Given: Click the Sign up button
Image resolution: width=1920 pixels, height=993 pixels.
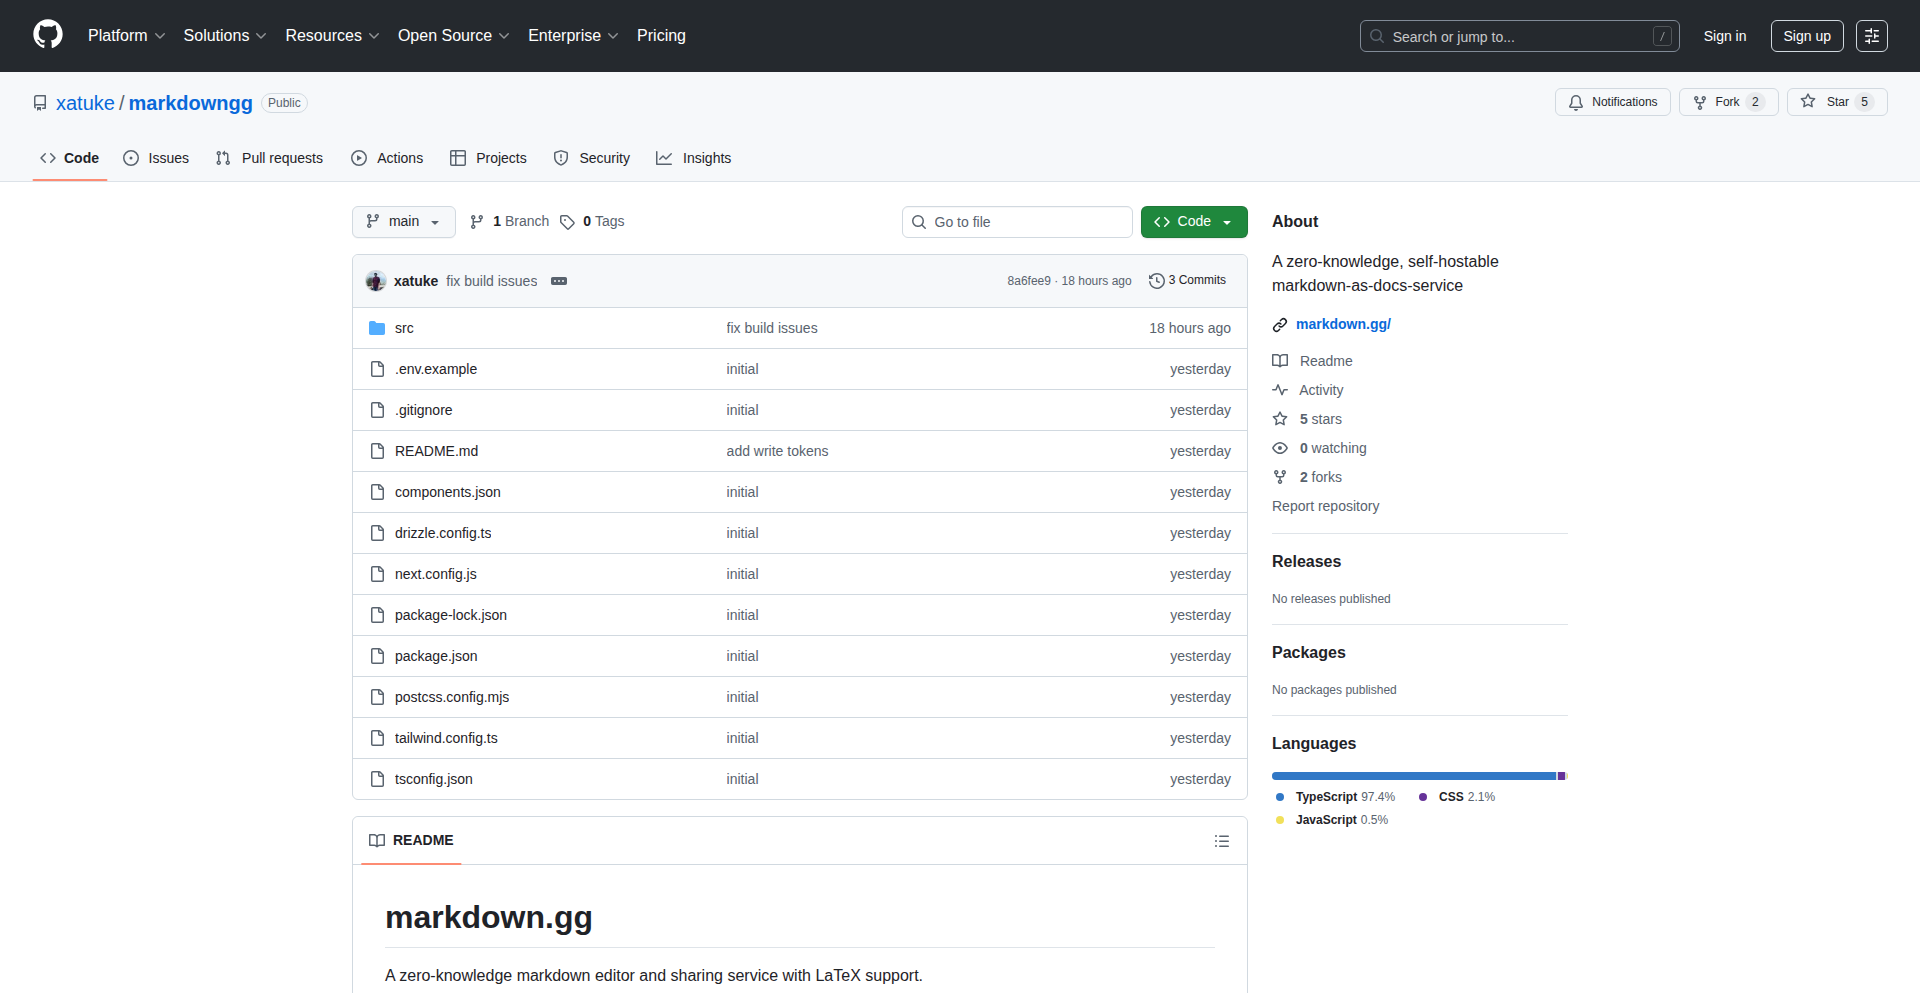Looking at the screenshot, I should coord(1806,35).
